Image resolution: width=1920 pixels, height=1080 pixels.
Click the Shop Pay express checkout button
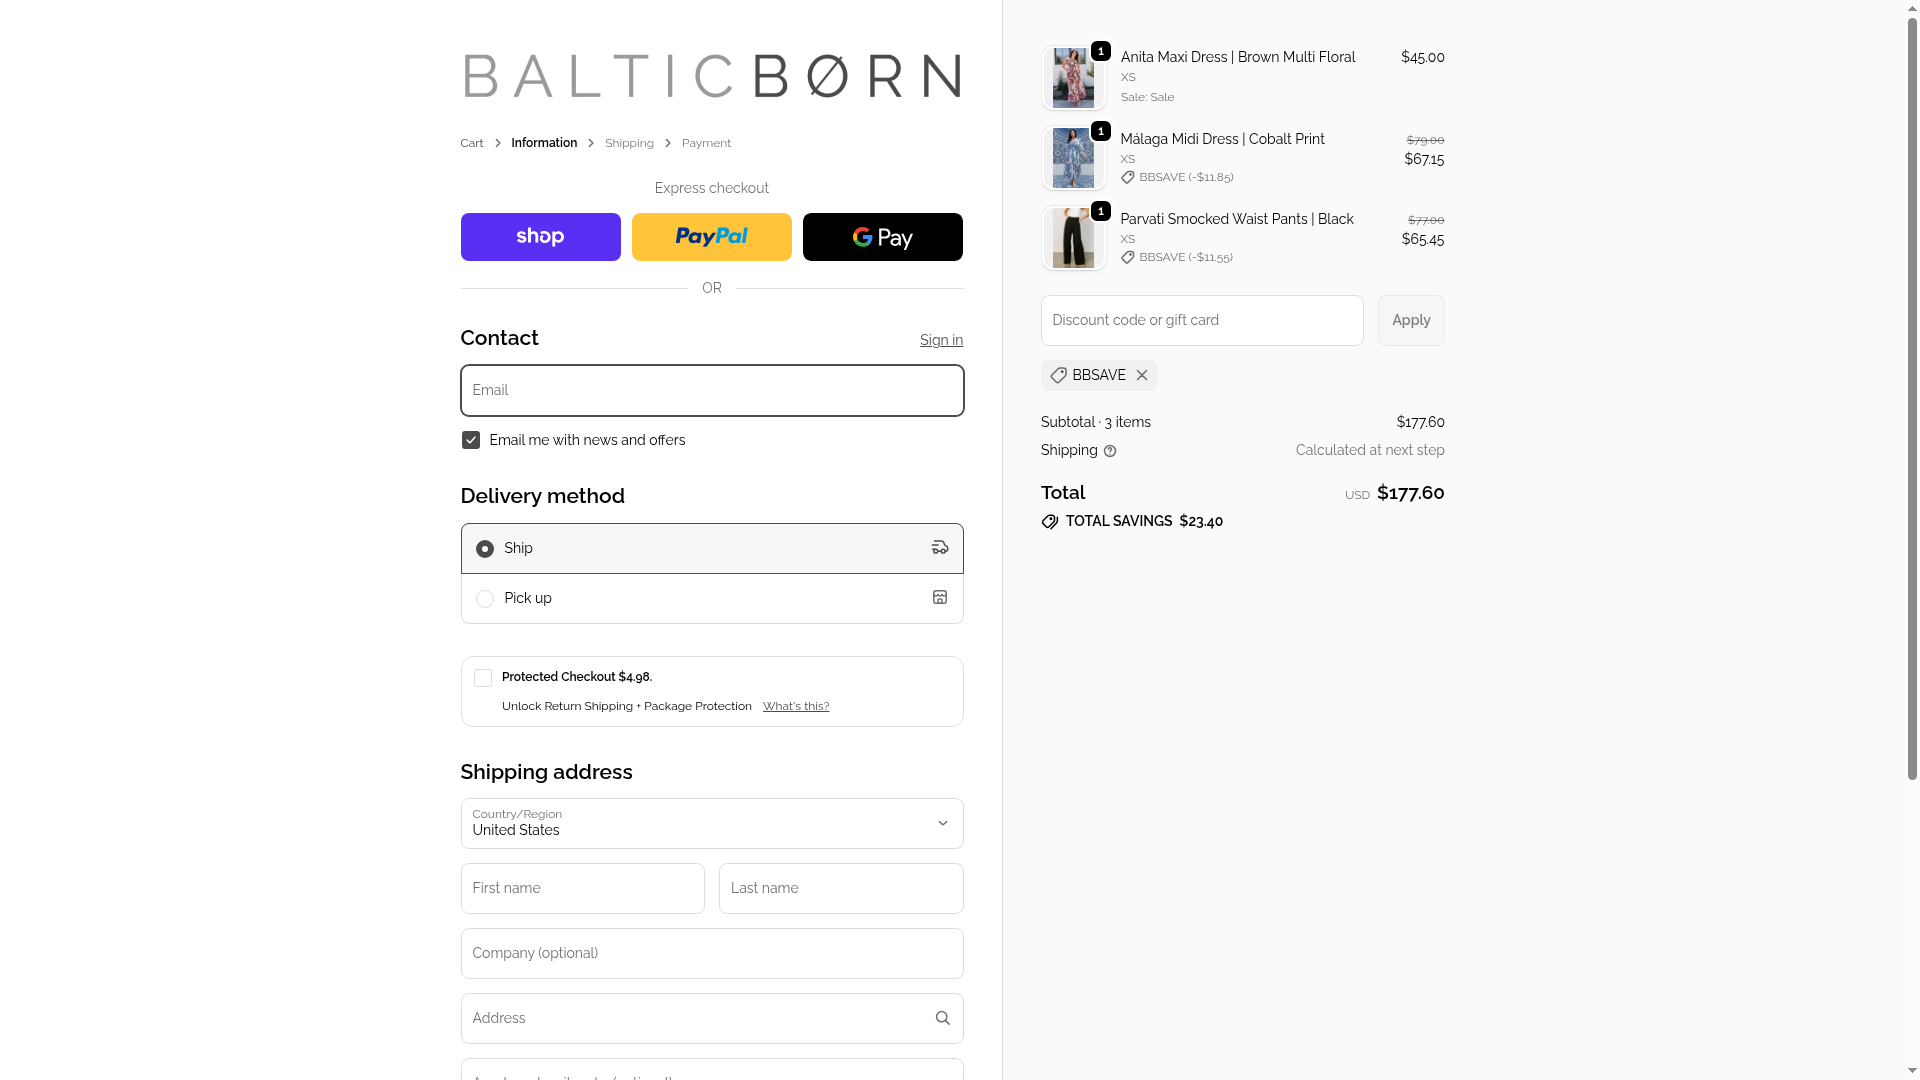540,237
